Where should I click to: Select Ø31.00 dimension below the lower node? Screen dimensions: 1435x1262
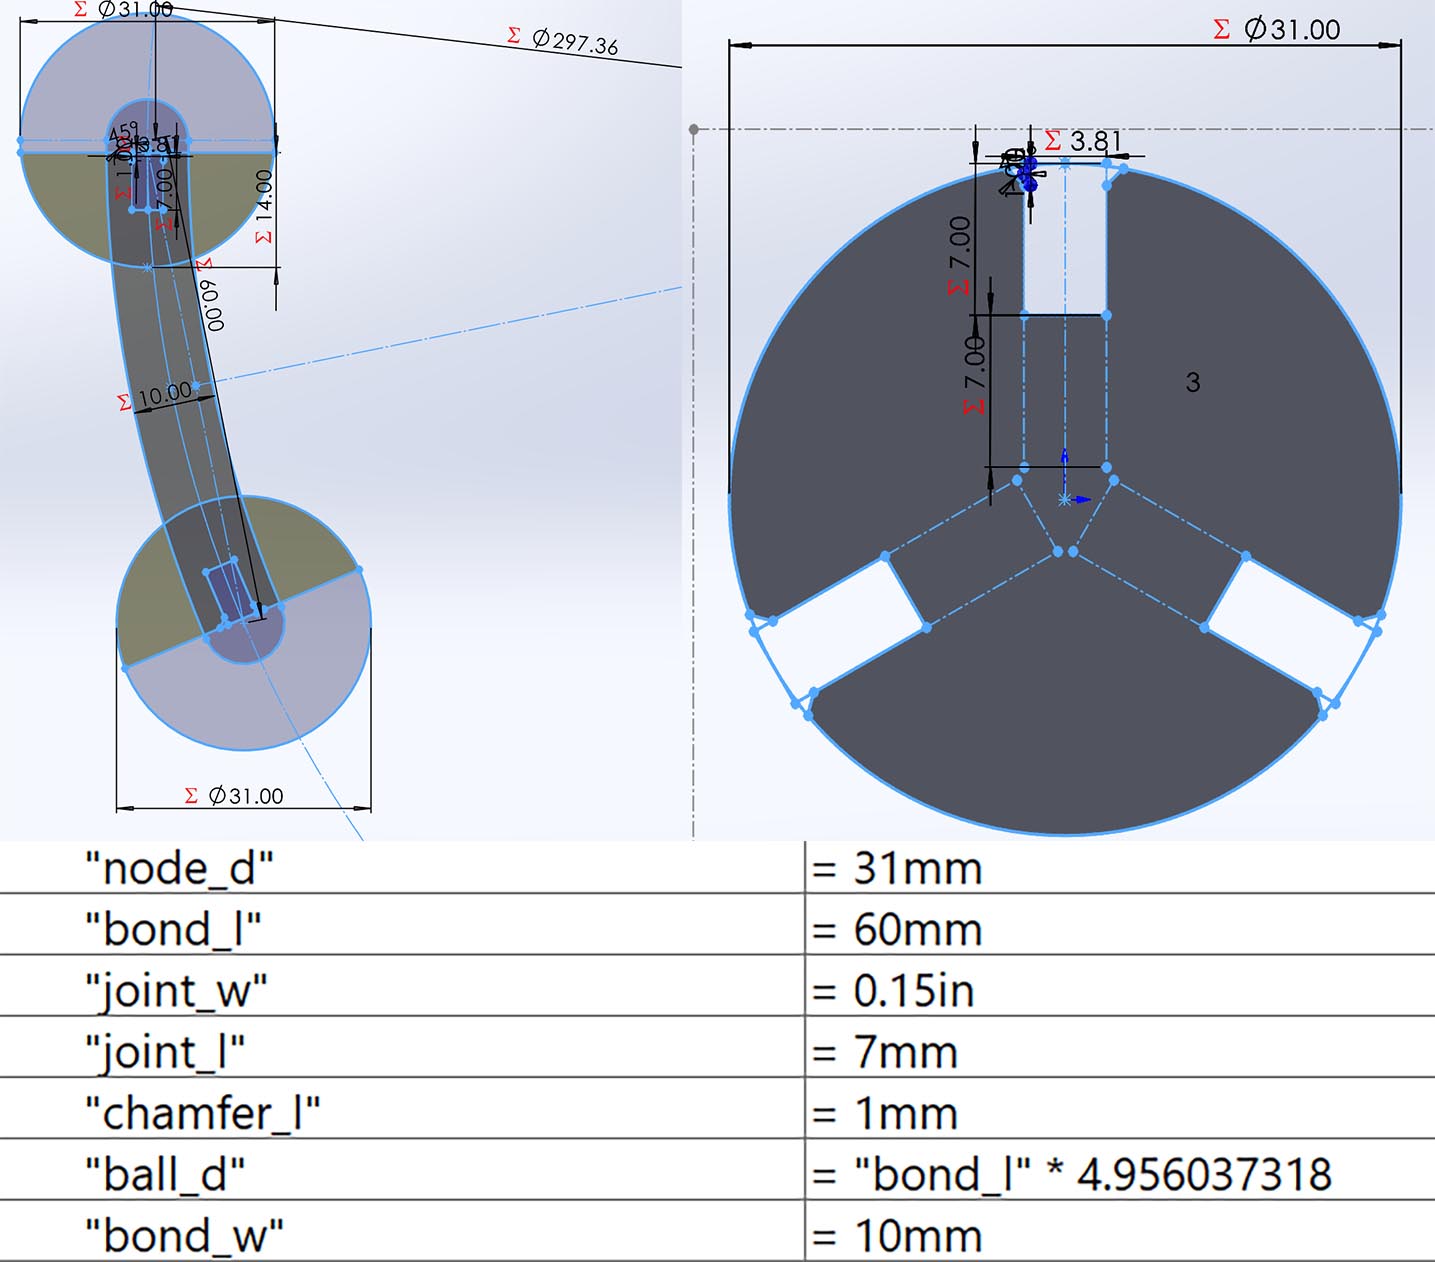click(246, 796)
